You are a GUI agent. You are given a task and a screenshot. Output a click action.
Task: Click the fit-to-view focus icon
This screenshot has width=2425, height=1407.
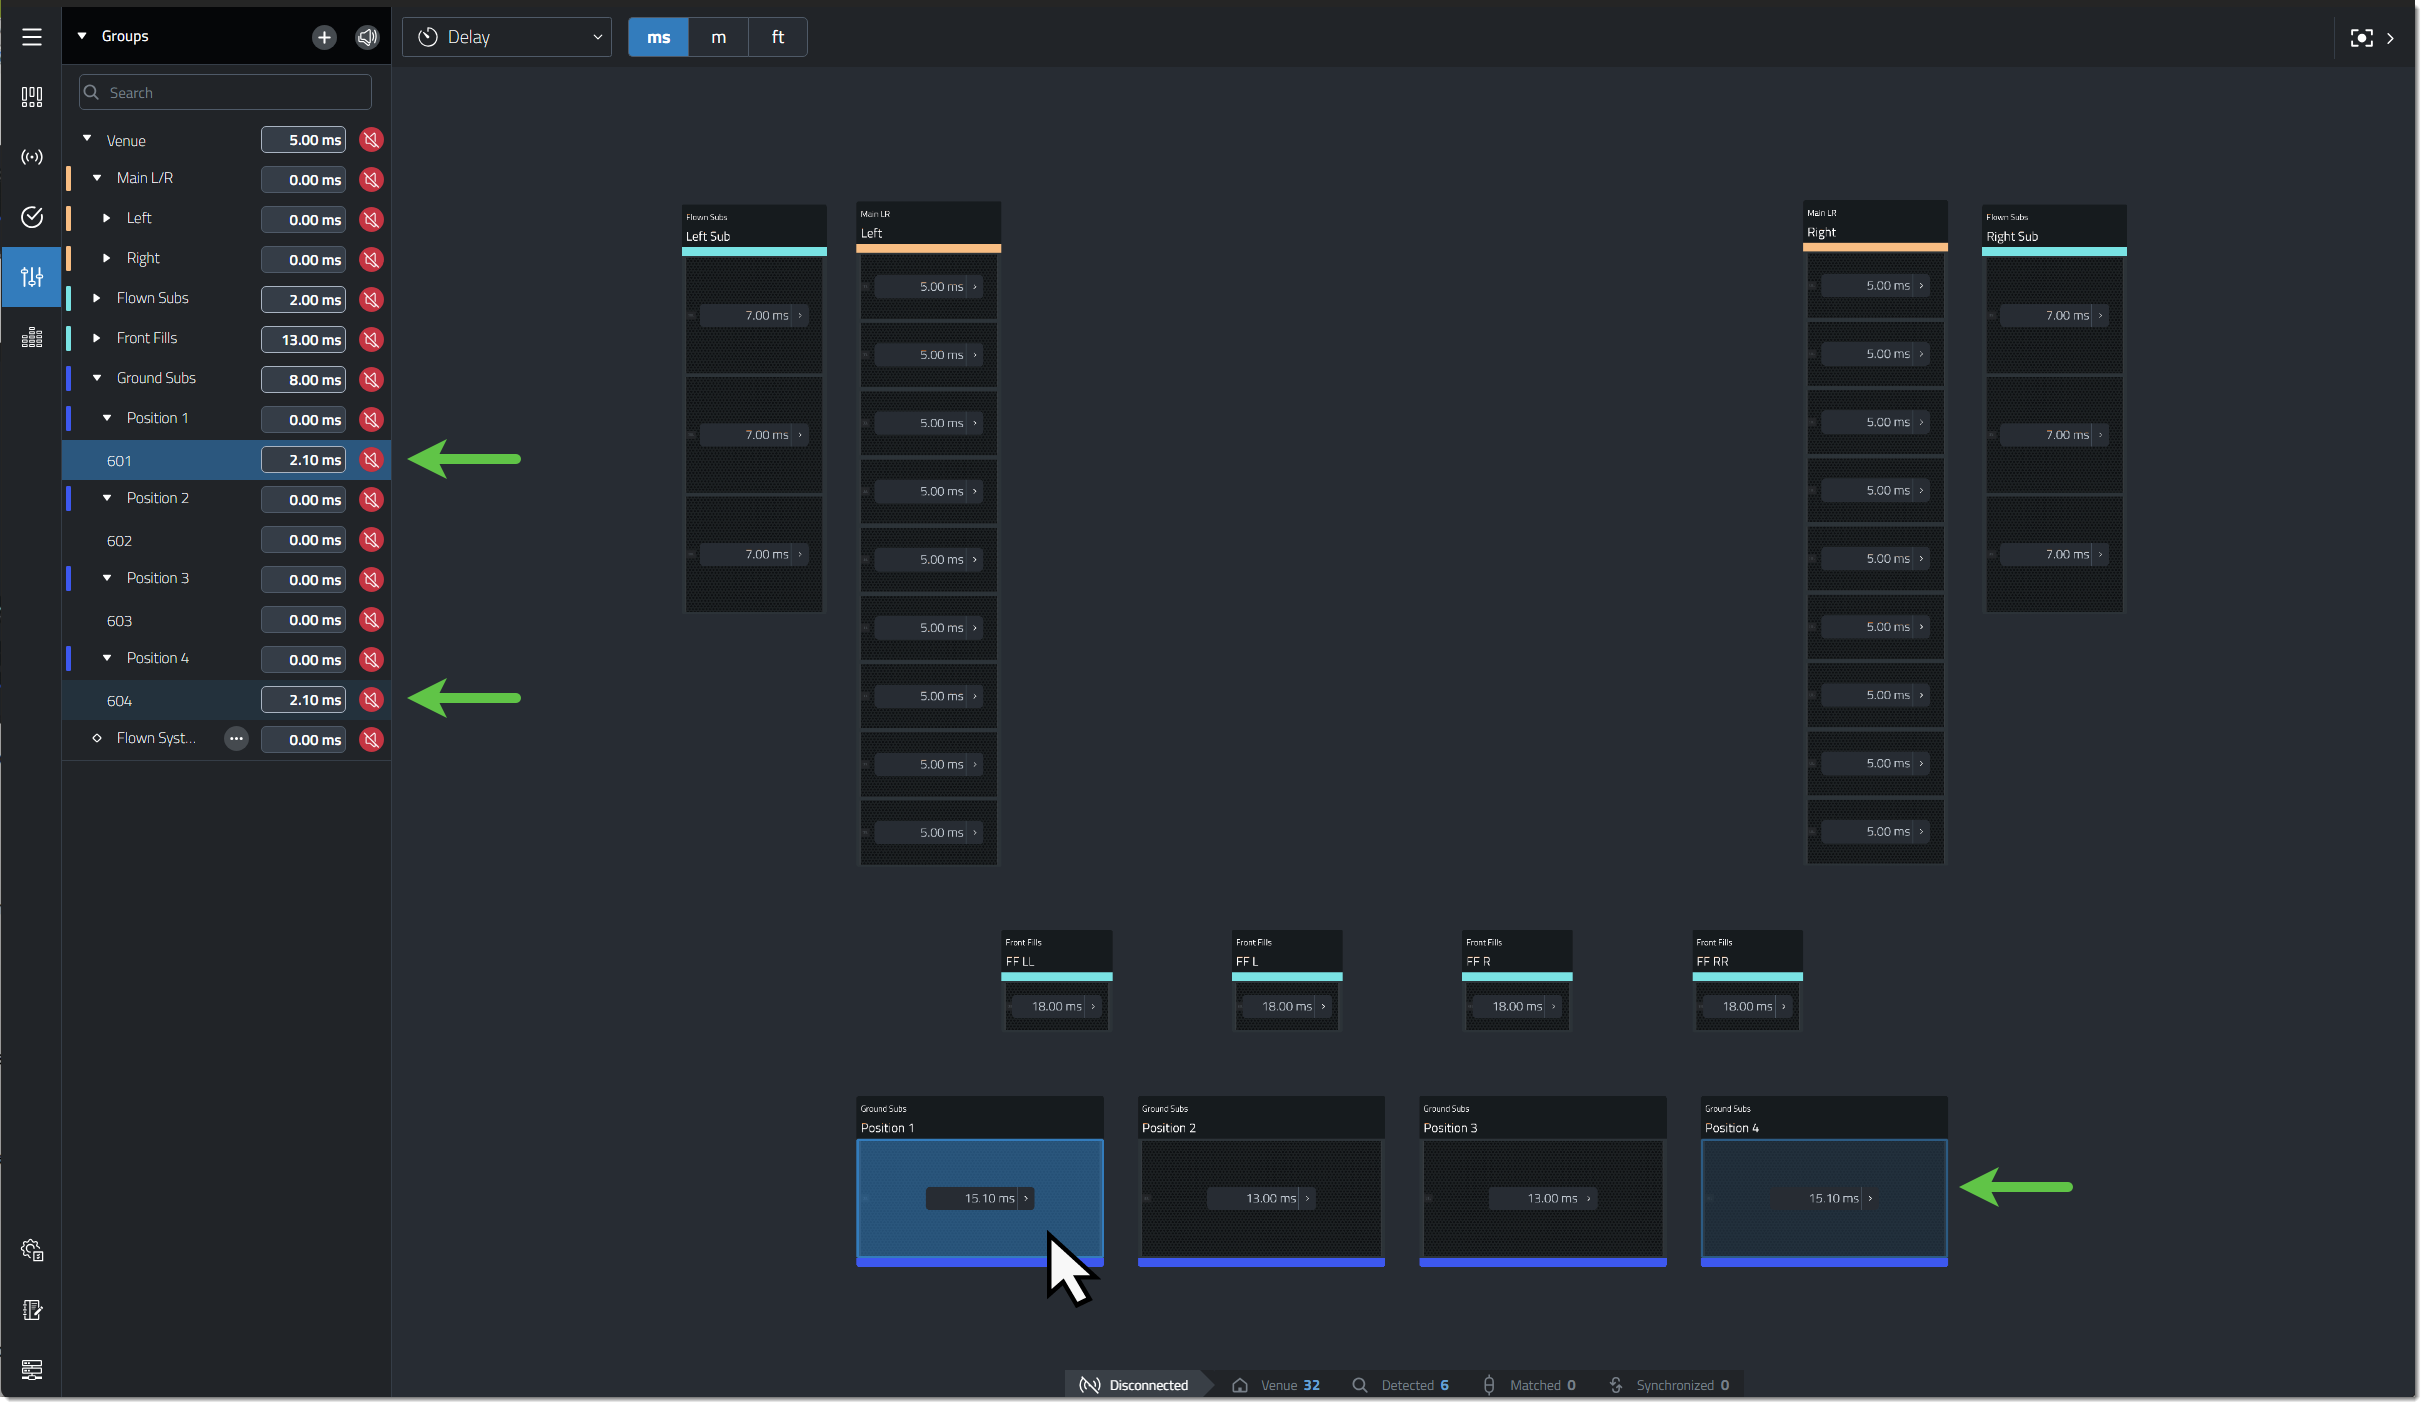[2361, 38]
